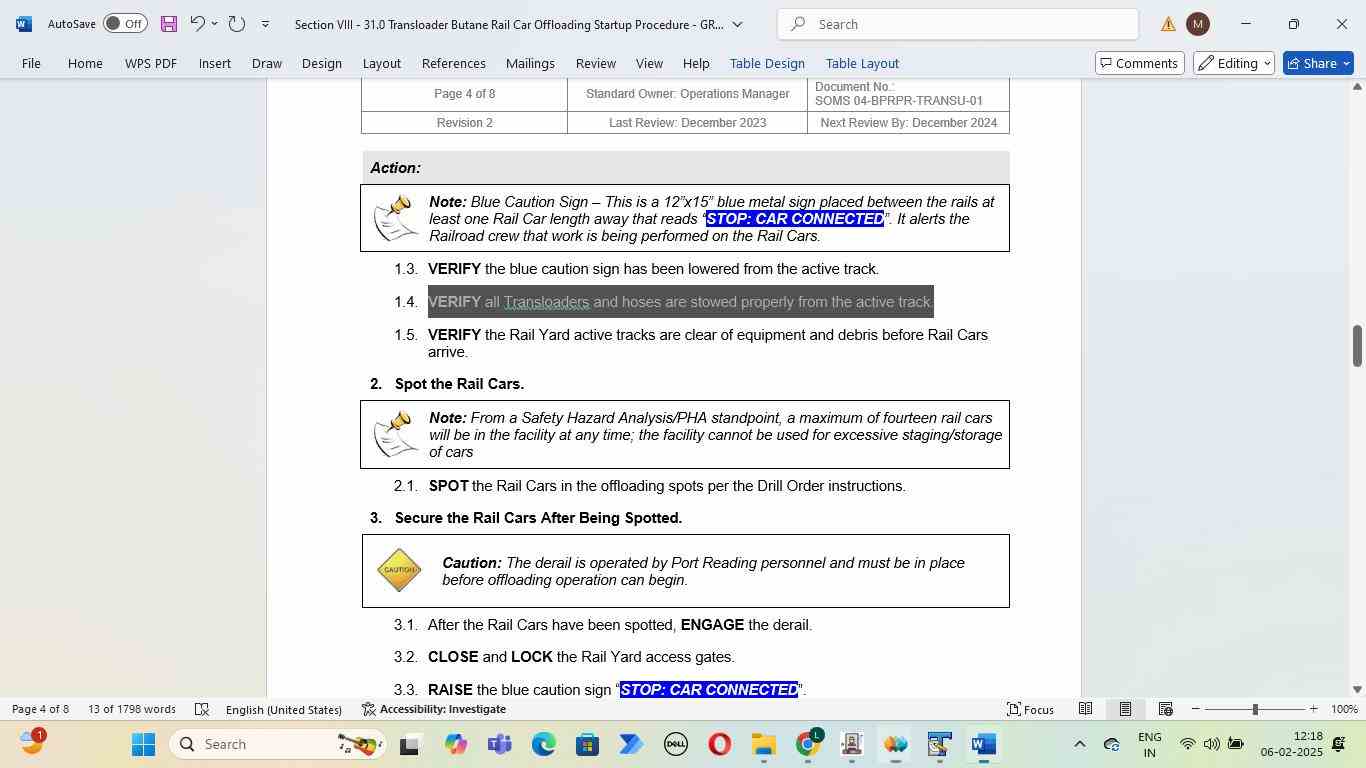Expand the document title dropdown chevron
Viewport: 1366px width, 768px height.
pos(737,24)
